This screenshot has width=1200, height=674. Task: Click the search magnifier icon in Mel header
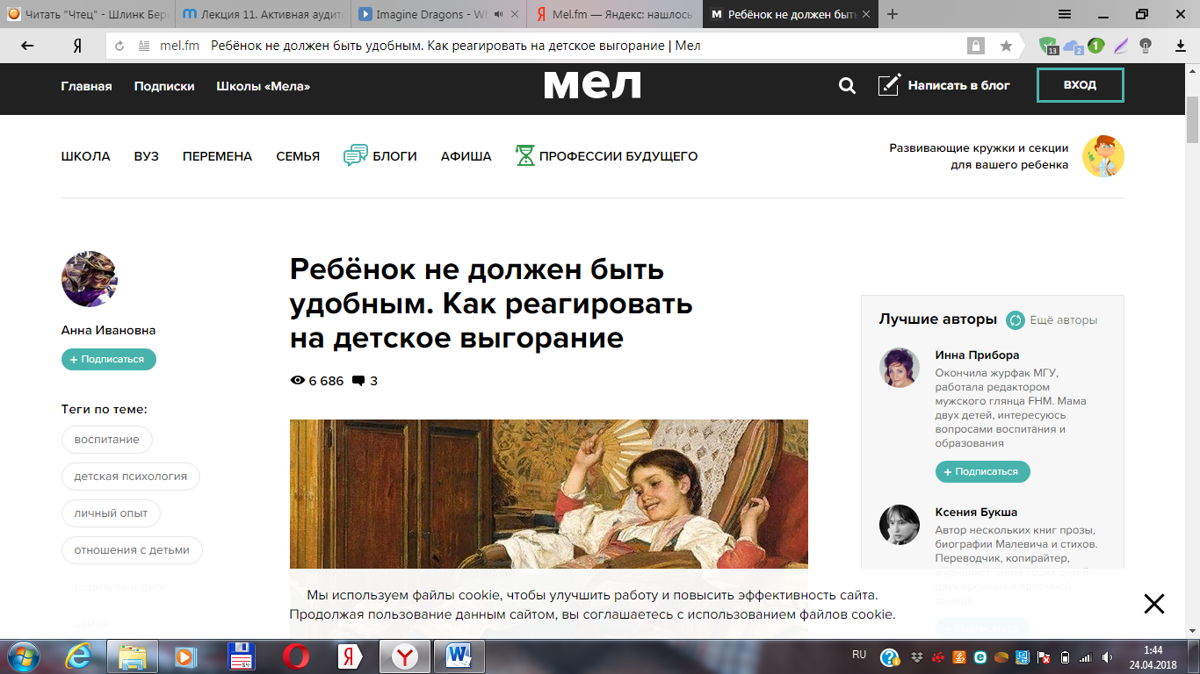pyautogui.click(x=847, y=86)
